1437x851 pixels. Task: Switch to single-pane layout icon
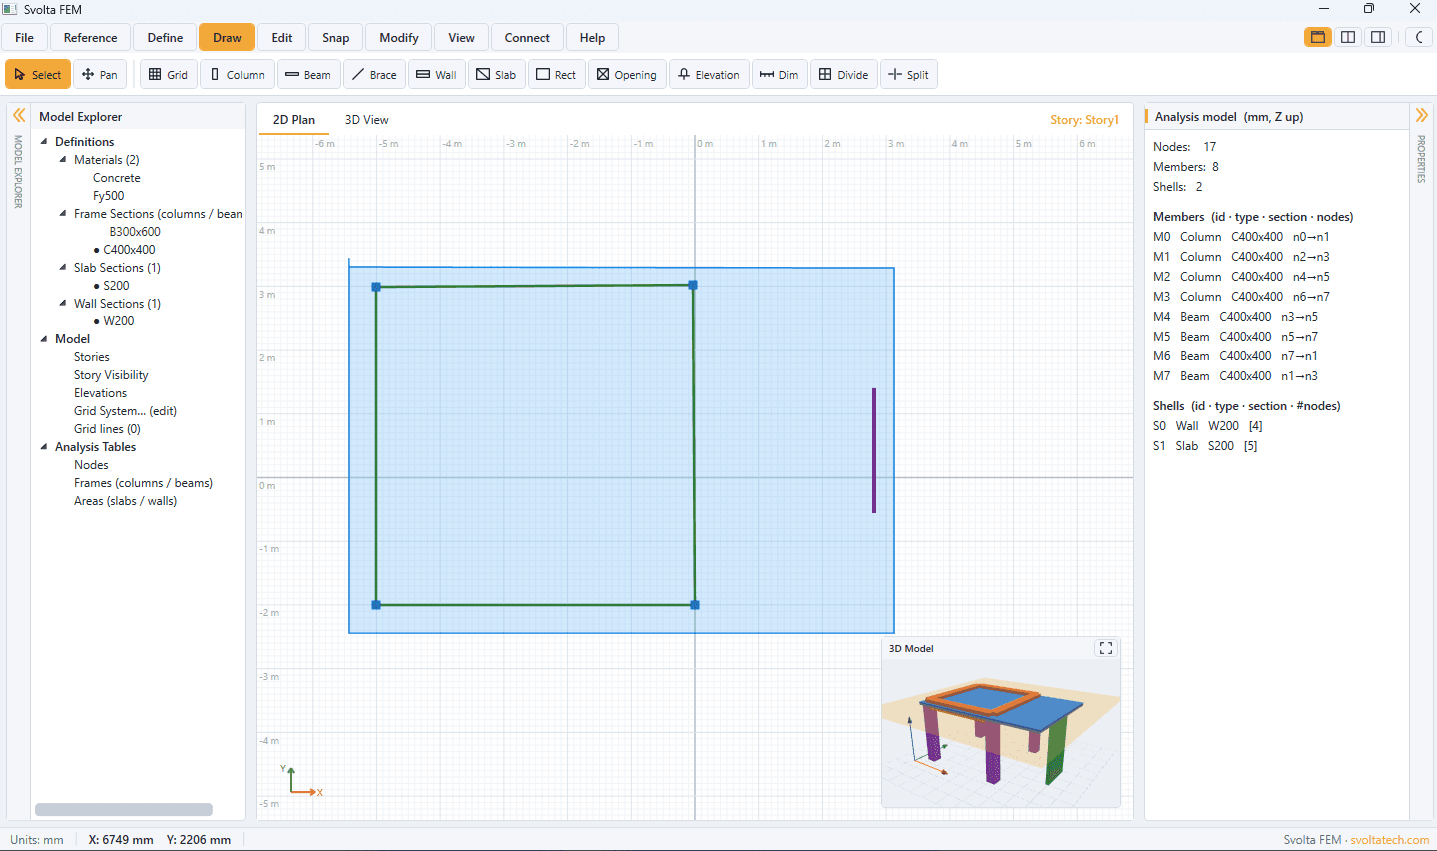(1318, 37)
